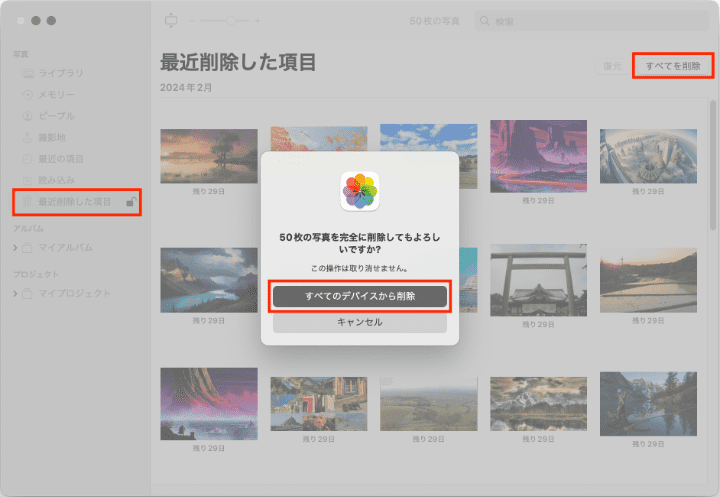Click the library icon beside ライブラリ
720x497 pixels.
pos(28,73)
